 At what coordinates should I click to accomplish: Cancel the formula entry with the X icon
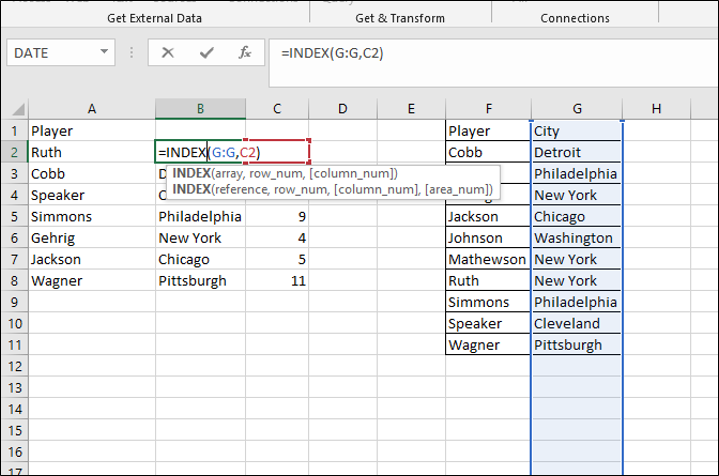coord(168,53)
